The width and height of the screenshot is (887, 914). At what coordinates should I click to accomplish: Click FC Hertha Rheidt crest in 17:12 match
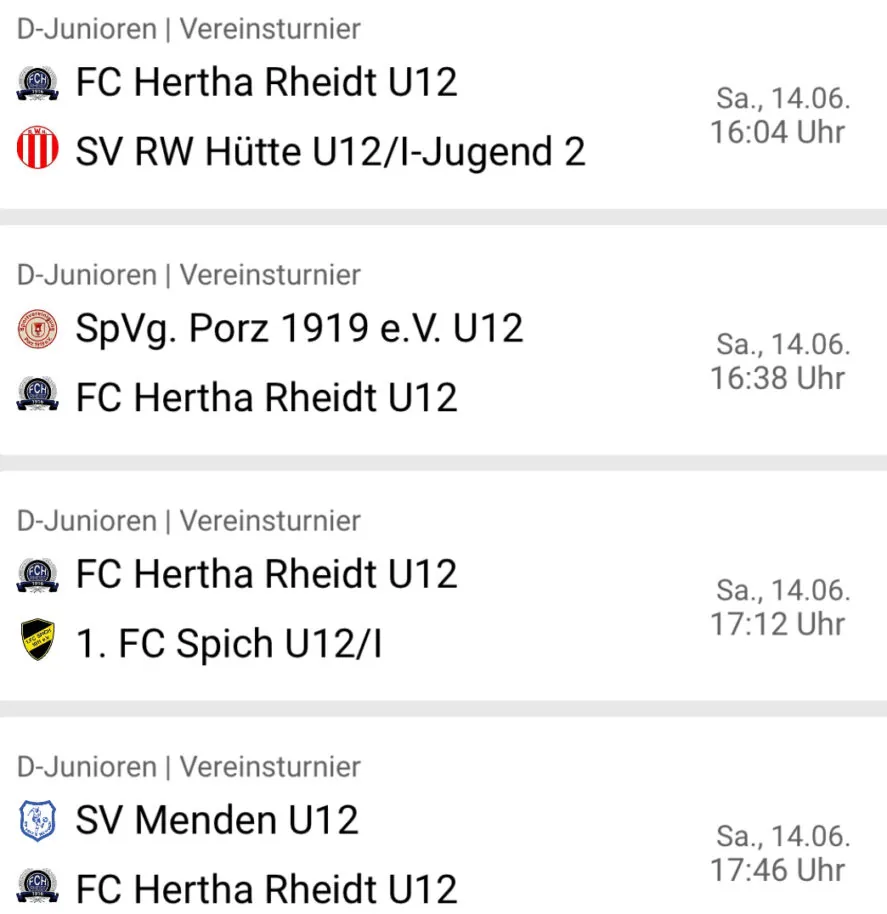[x=37, y=575]
